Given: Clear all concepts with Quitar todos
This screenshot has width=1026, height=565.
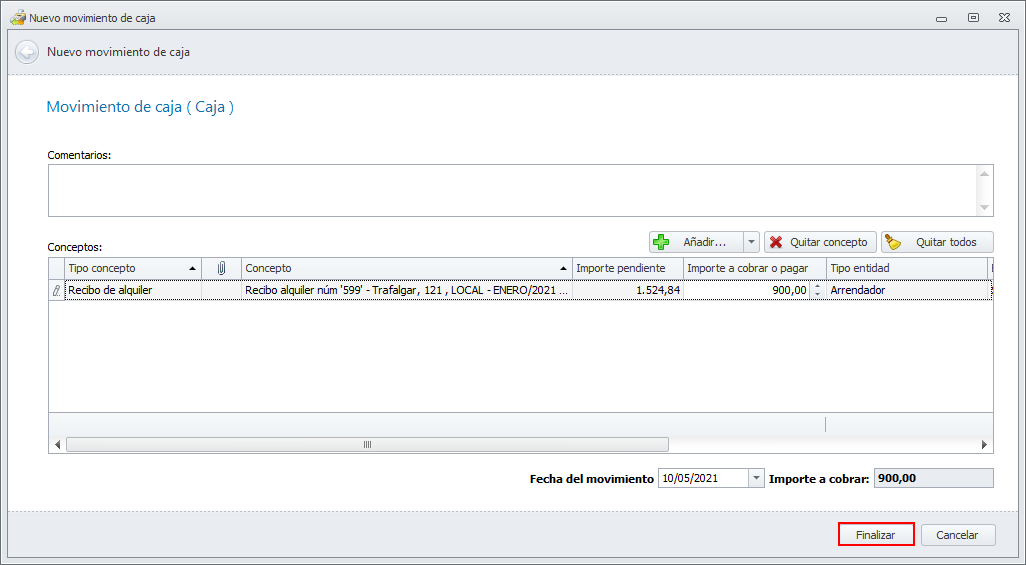Looking at the screenshot, I should 937,242.
